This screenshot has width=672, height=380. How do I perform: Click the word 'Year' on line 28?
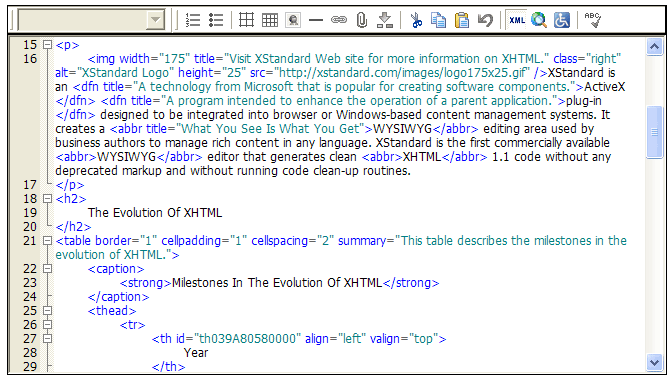point(196,353)
